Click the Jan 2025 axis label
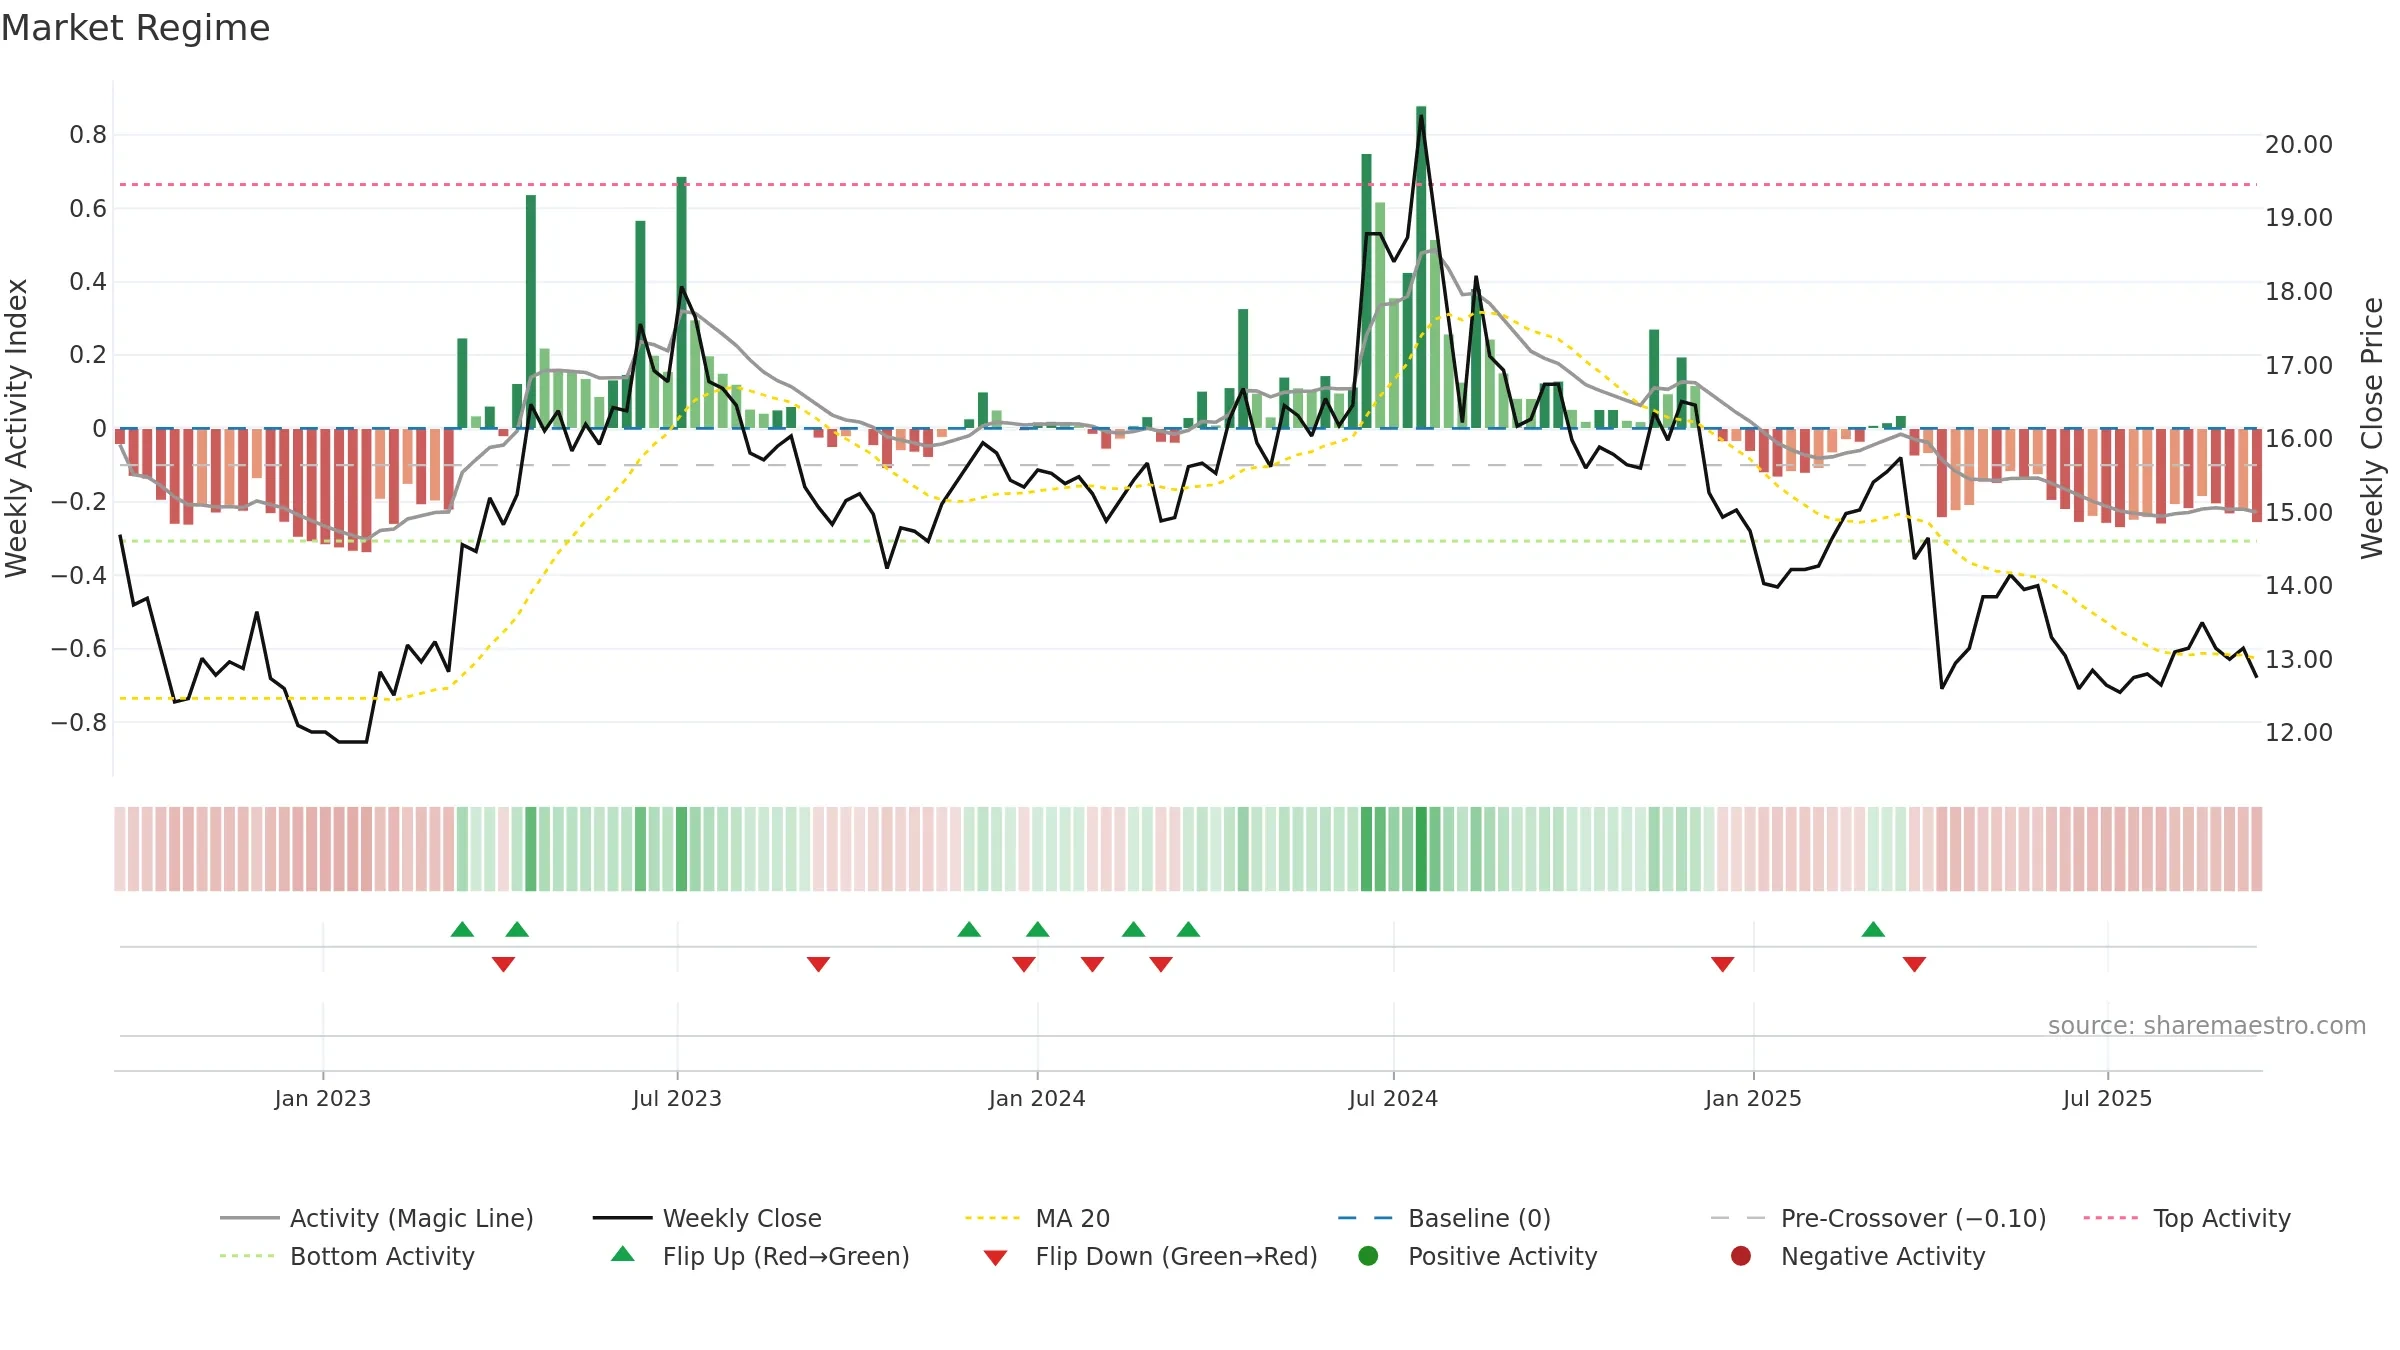 [1753, 1099]
